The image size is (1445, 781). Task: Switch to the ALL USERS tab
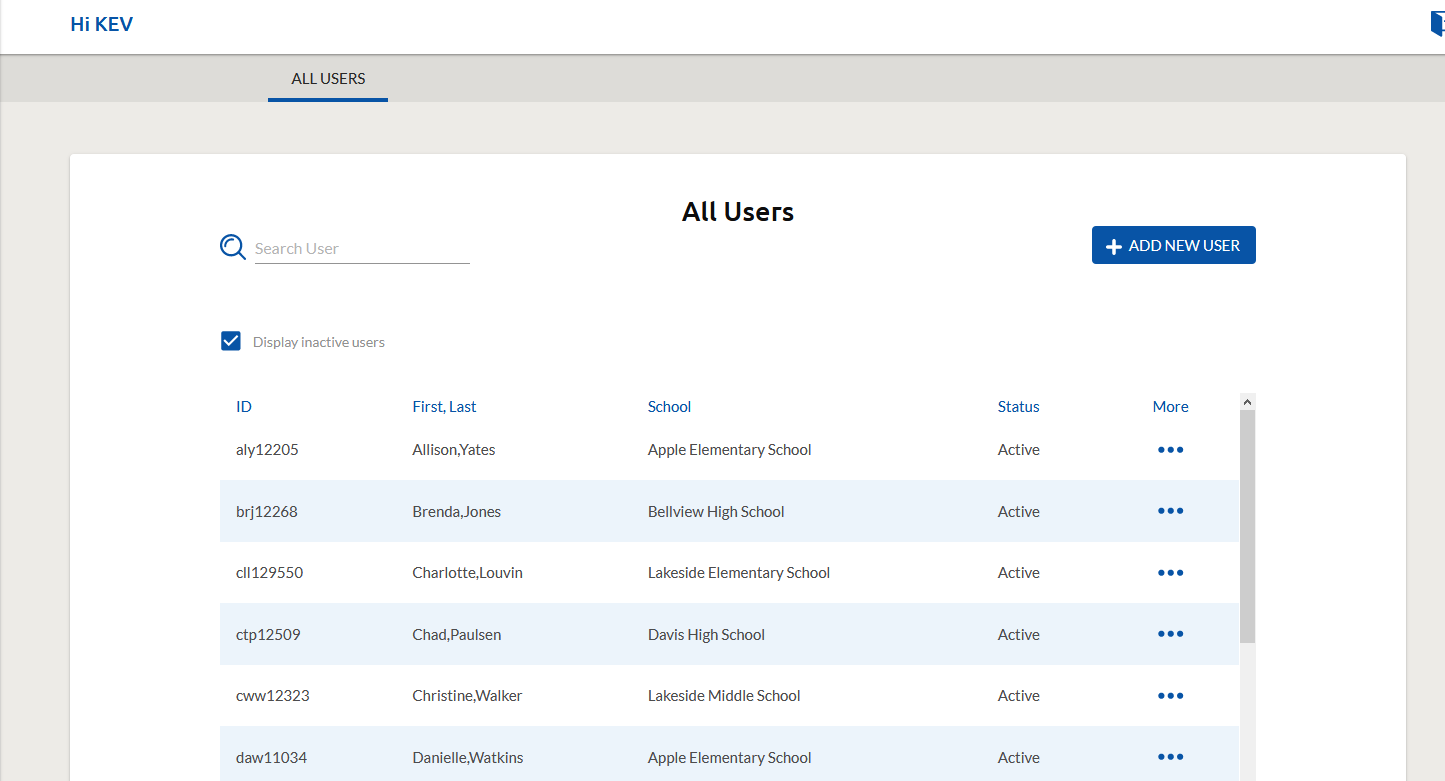coord(328,78)
